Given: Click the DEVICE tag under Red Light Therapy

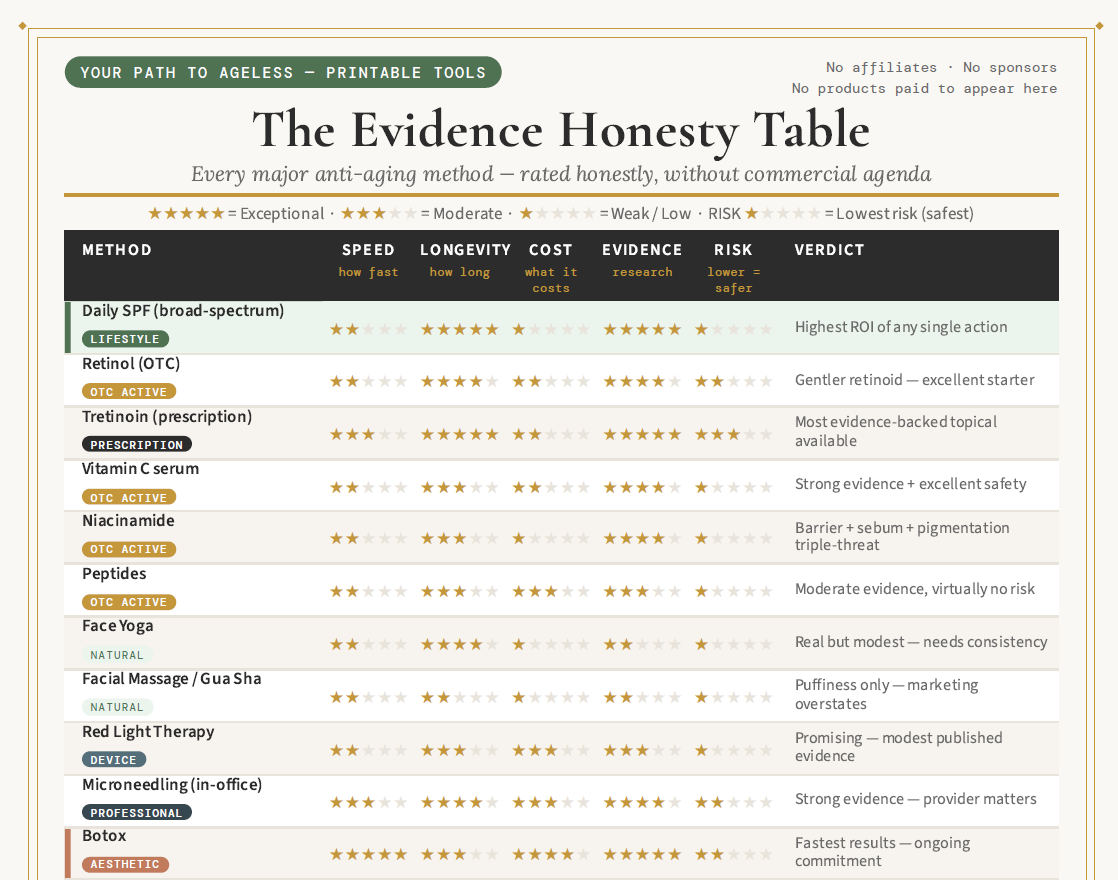Looking at the screenshot, I should (113, 759).
